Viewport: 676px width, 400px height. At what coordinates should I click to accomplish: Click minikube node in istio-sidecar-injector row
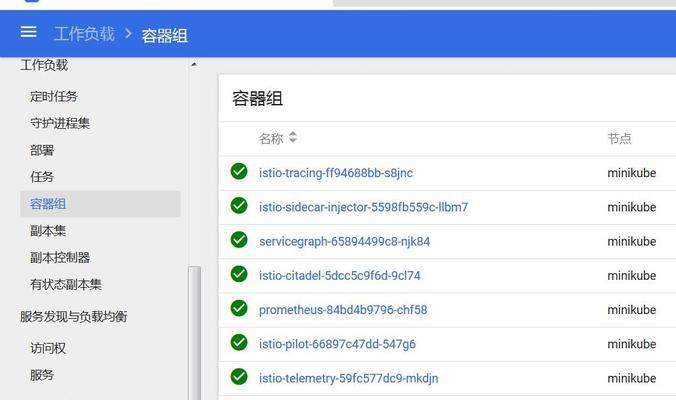pyautogui.click(x=632, y=207)
